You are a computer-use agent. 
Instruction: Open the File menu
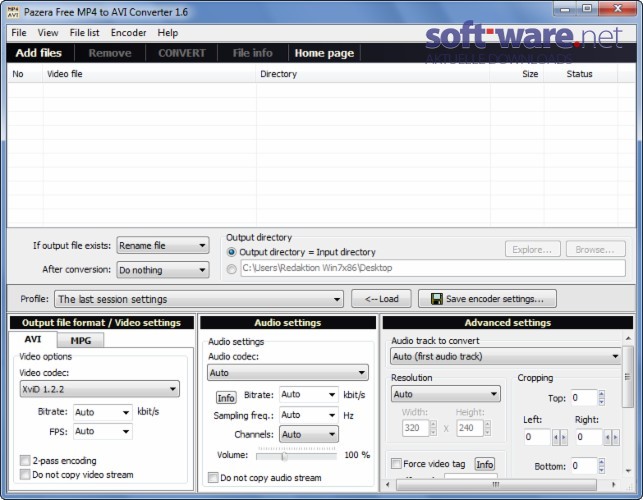19,33
